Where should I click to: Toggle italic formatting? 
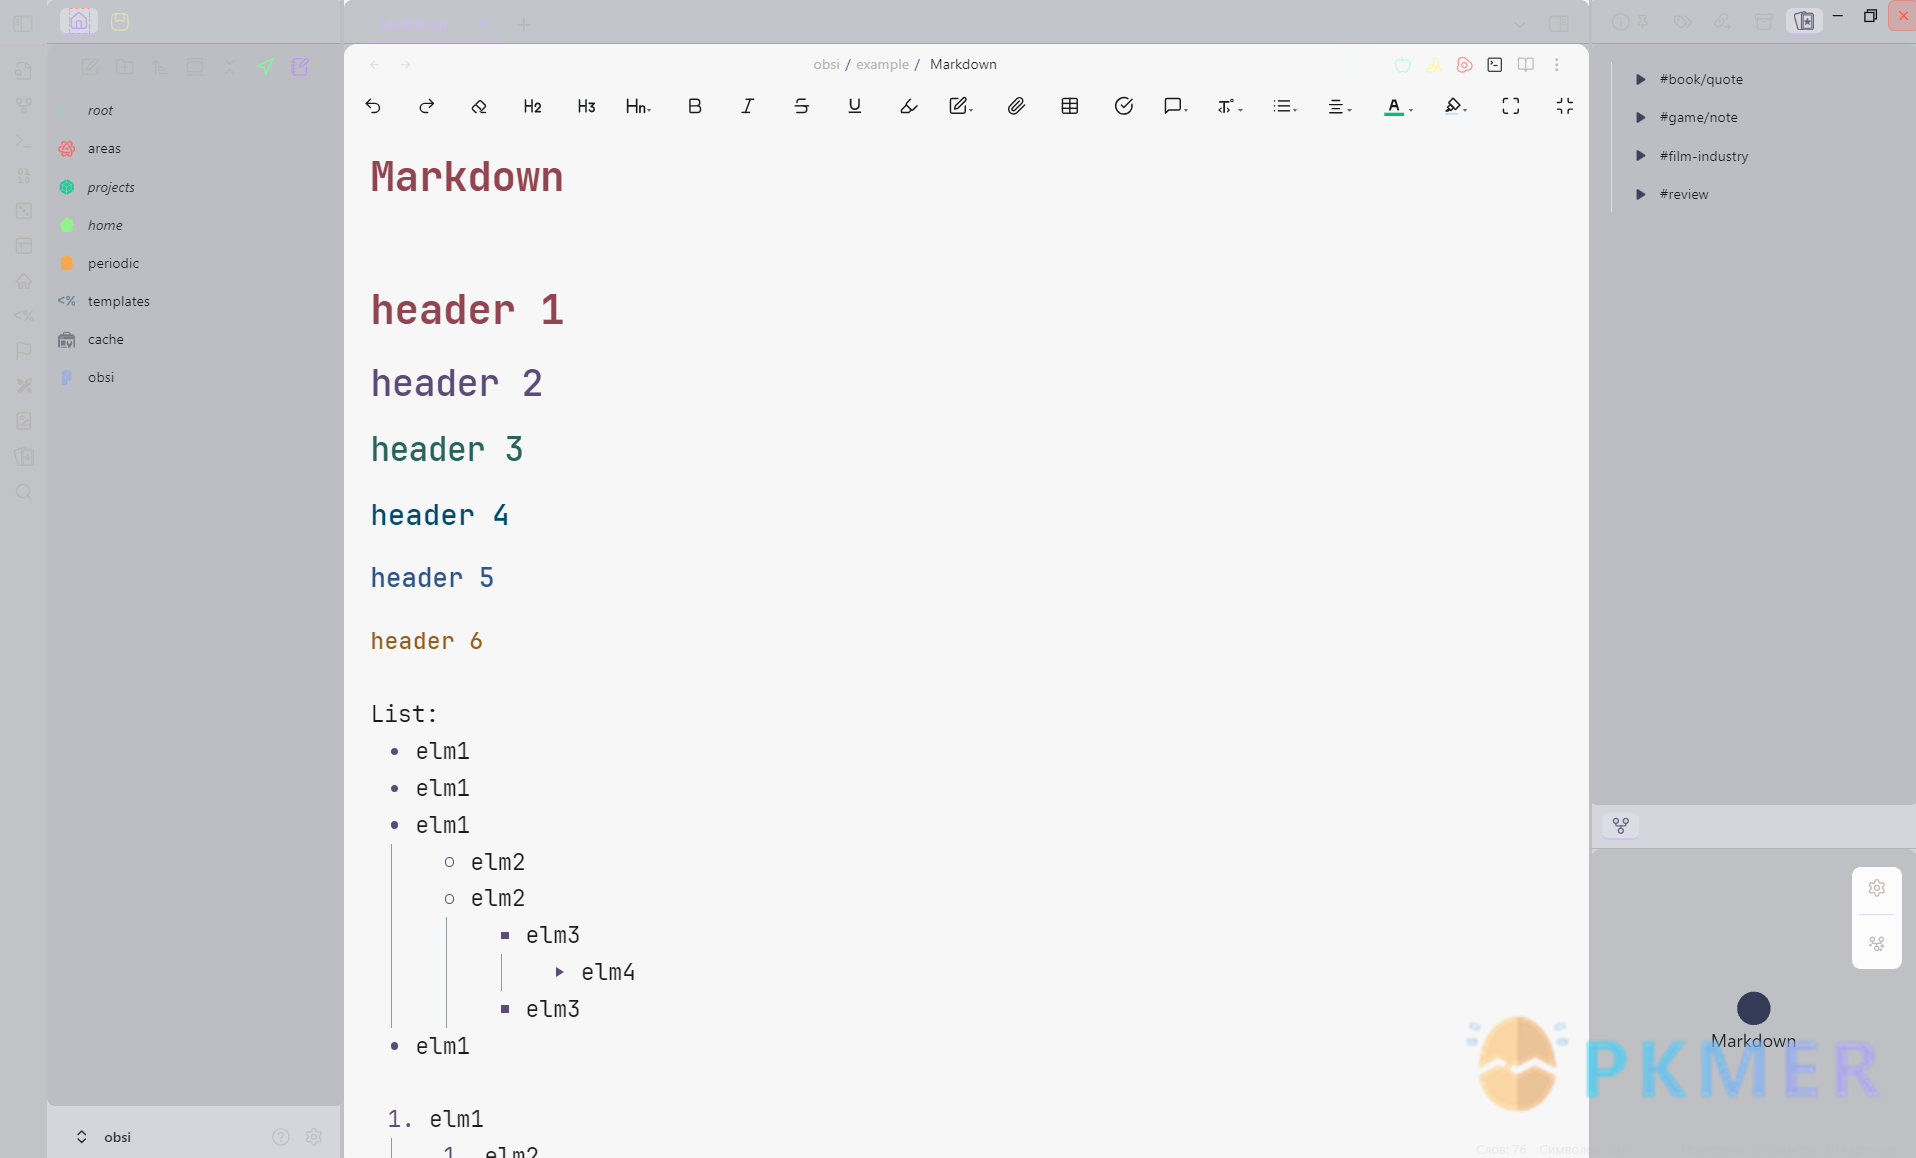(x=747, y=106)
